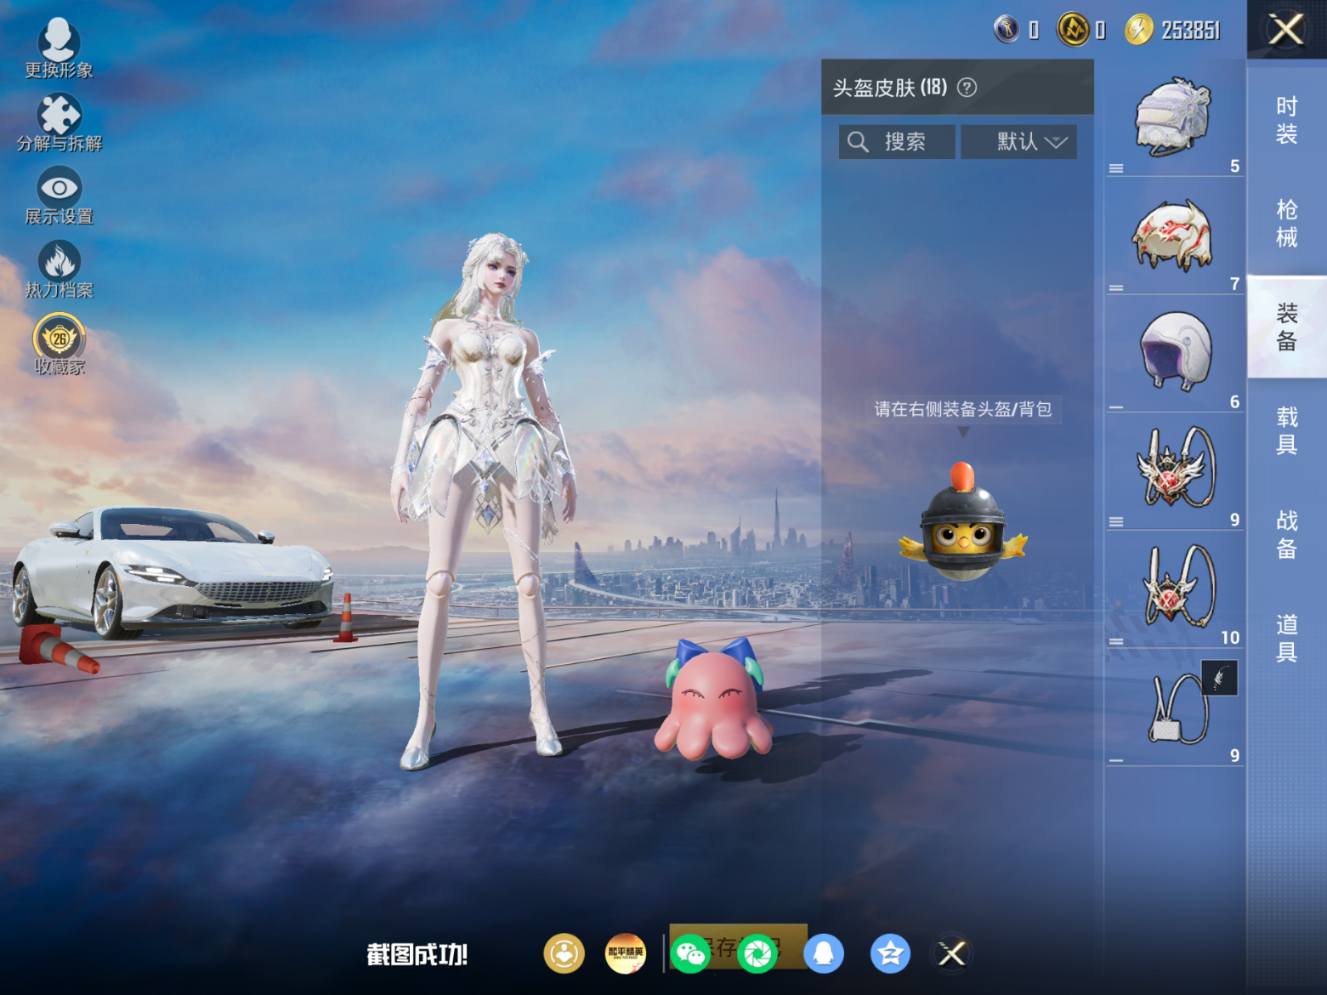Open the 载具 tab
The height and width of the screenshot is (995, 1327).
[x=1286, y=430]
